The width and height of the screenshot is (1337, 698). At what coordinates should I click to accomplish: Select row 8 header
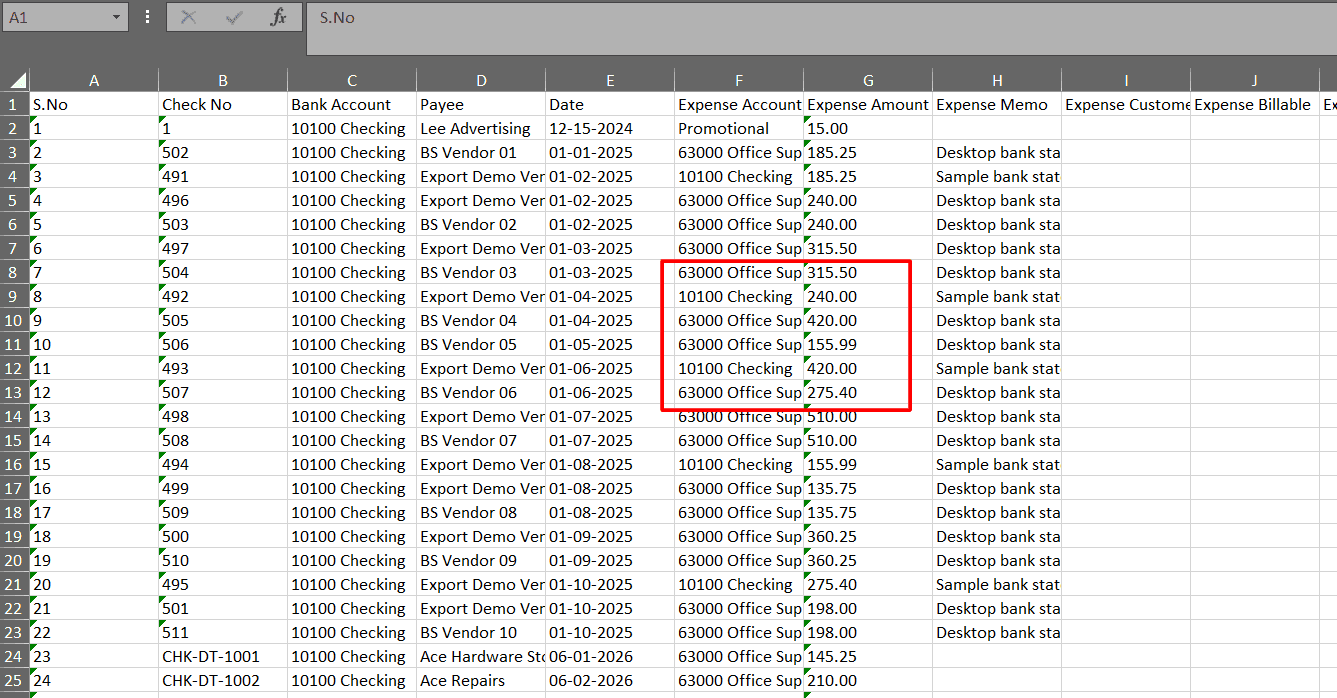[x=14, y=273]
